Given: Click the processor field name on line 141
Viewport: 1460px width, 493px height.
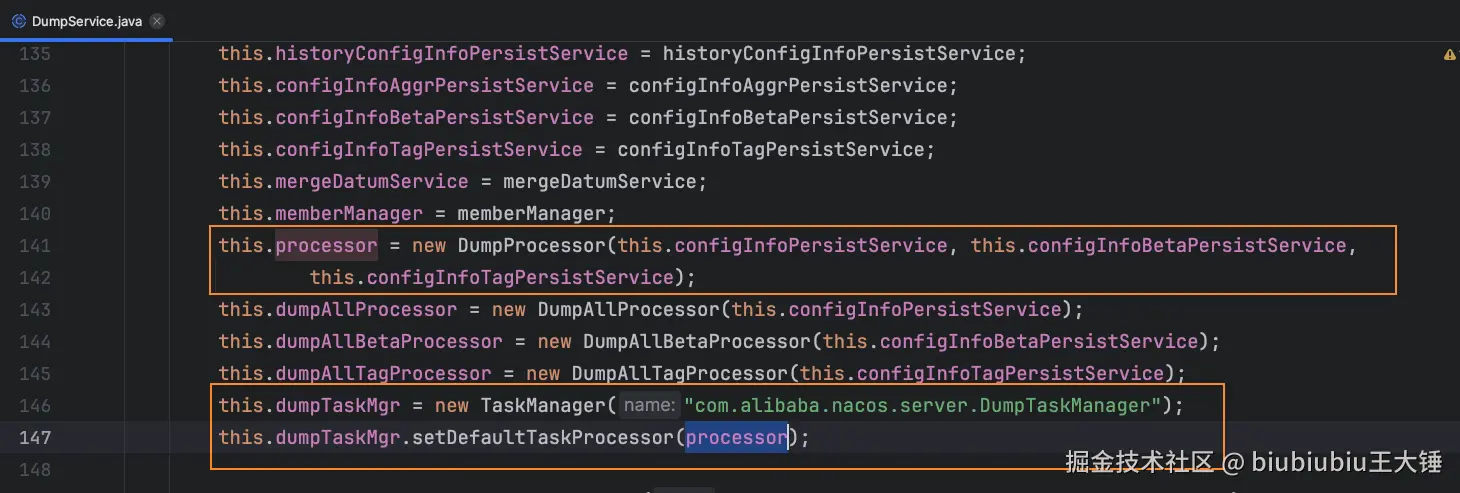Looking at the screenshot, I should (x=326, y=246).
